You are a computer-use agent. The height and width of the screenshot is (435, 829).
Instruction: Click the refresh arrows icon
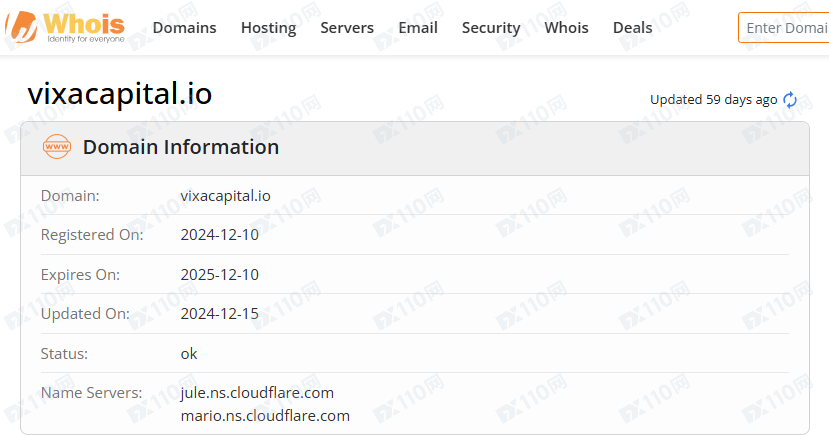tap(790, 100)
